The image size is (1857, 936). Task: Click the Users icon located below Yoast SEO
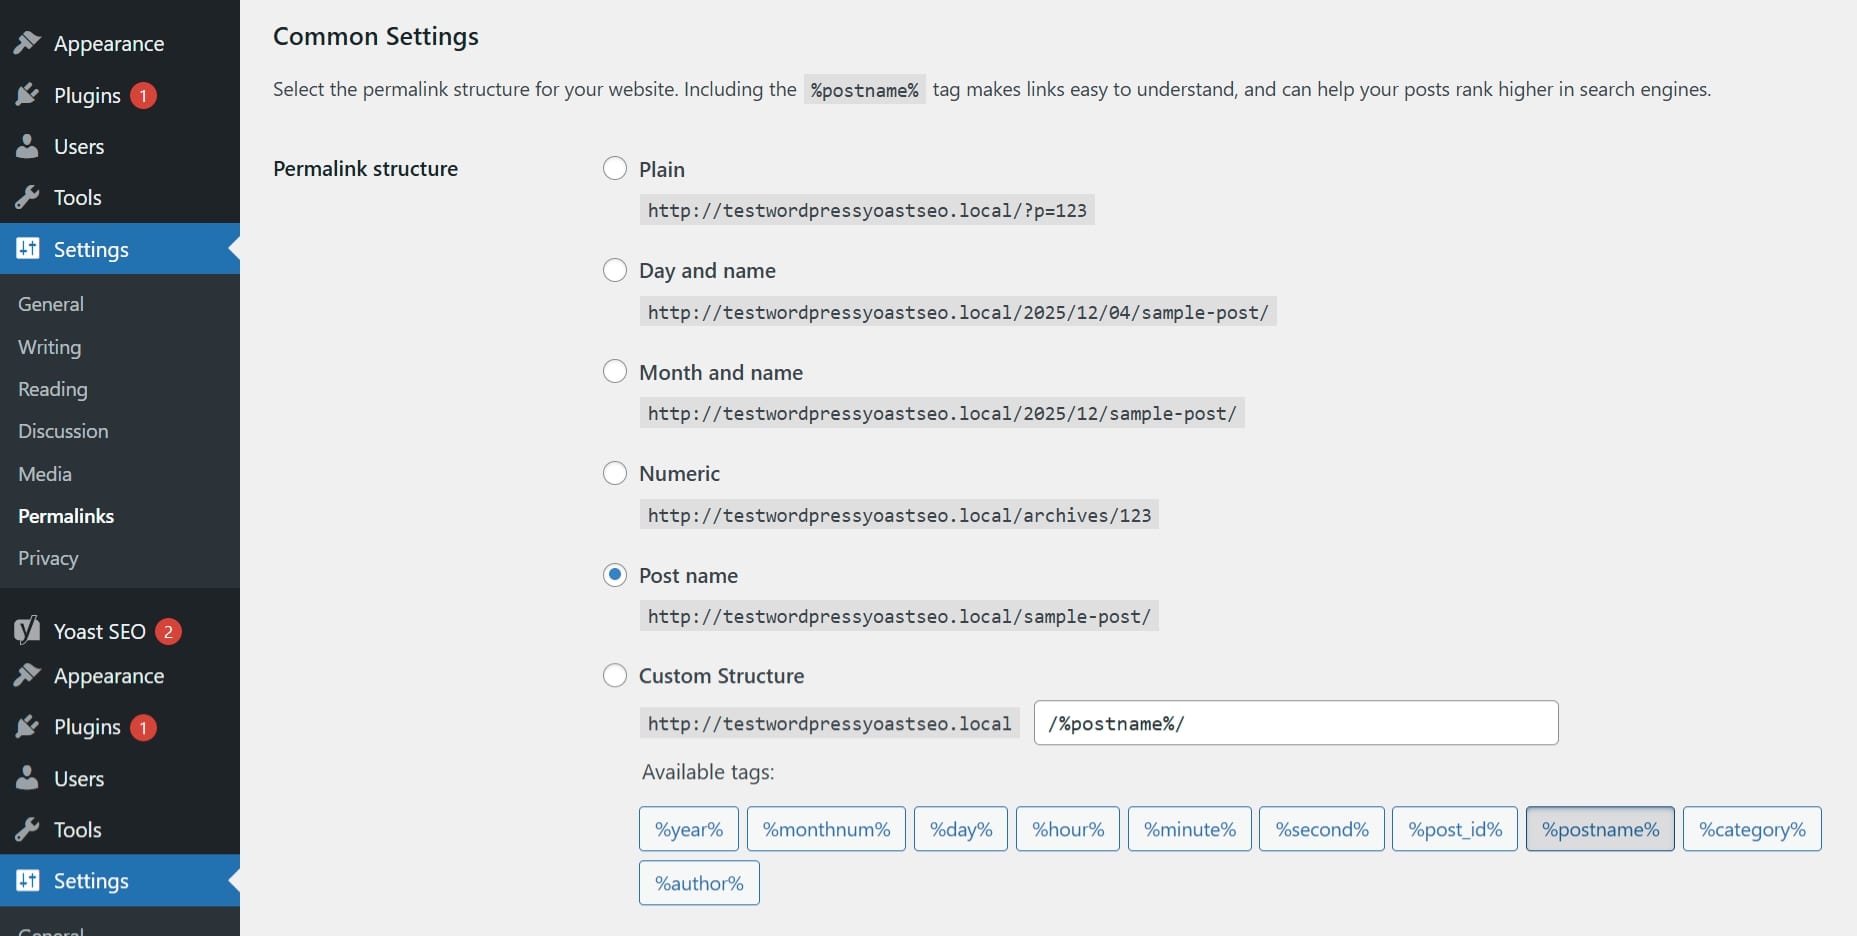tap(27, 778)
